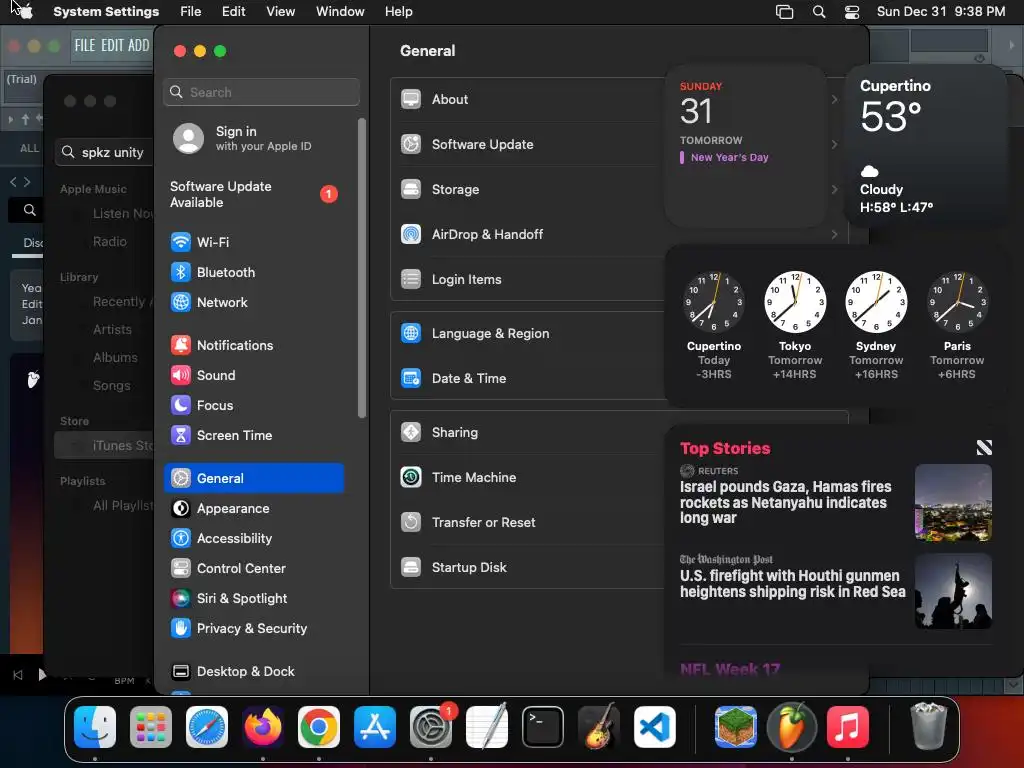Open FL Studio from the Dock

792,727
